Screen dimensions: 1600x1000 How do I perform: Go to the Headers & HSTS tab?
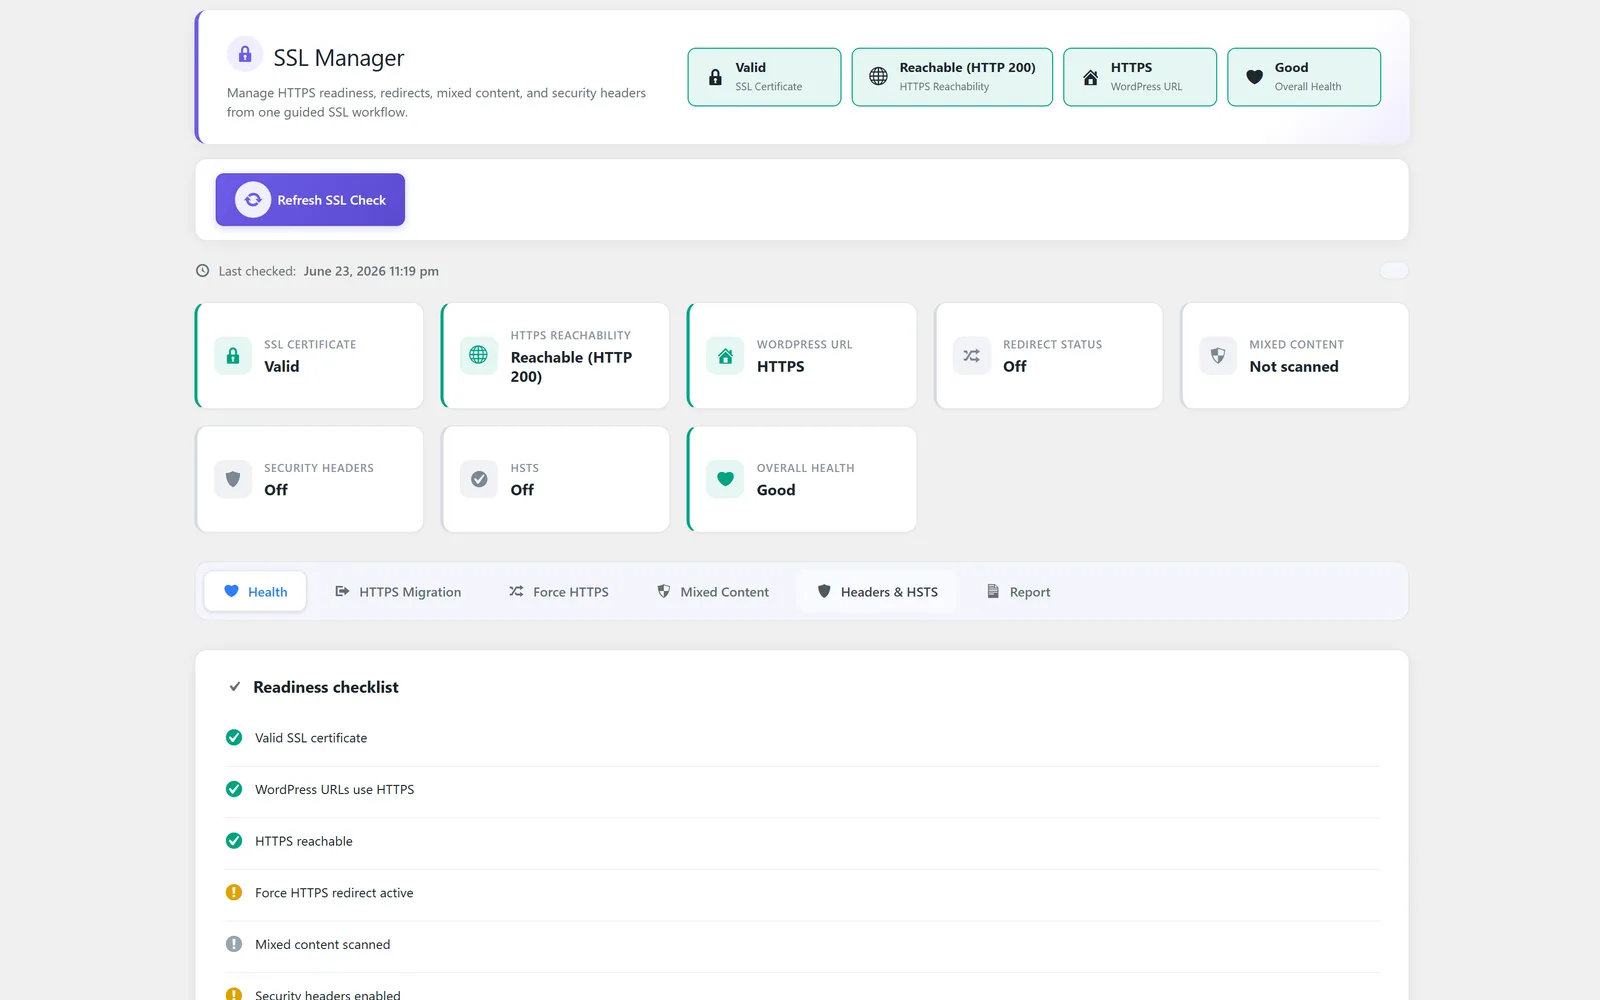[878, 592]
